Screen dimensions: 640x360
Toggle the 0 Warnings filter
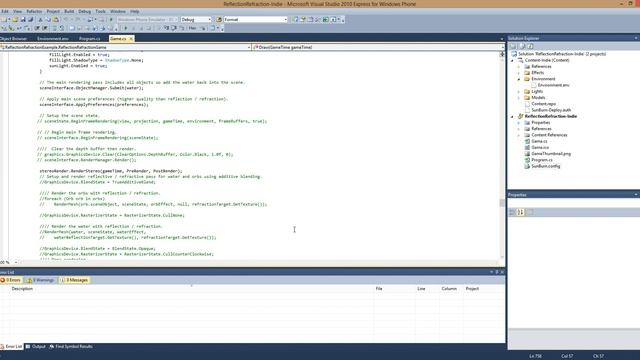(40, 280)
